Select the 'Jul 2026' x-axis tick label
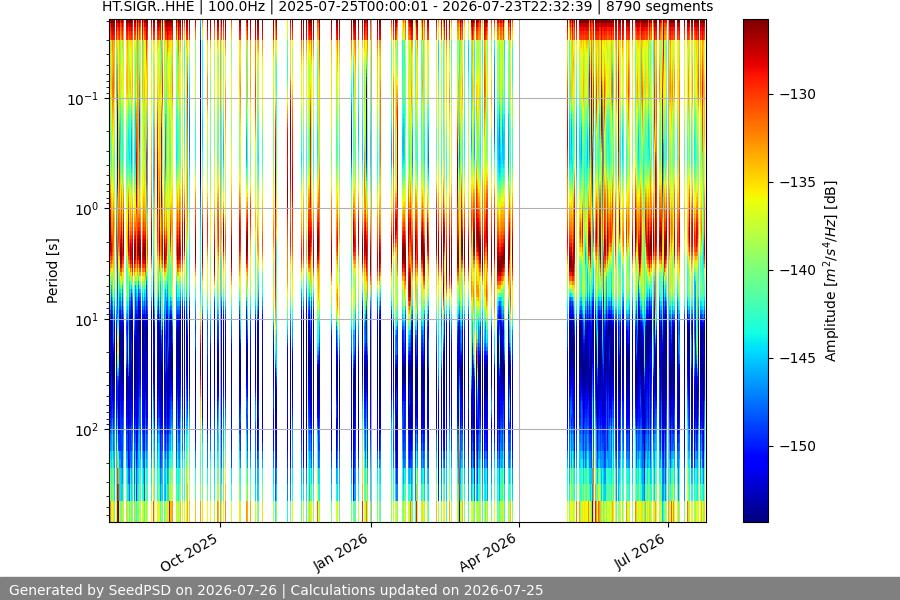900x600 pixels. tap(639, 552)
